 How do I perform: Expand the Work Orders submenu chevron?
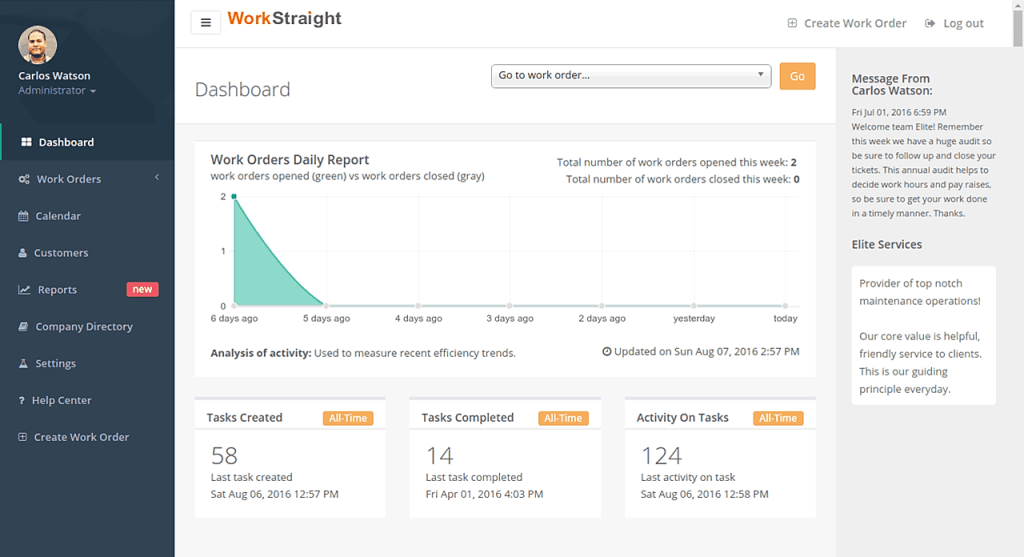(157, 179)
